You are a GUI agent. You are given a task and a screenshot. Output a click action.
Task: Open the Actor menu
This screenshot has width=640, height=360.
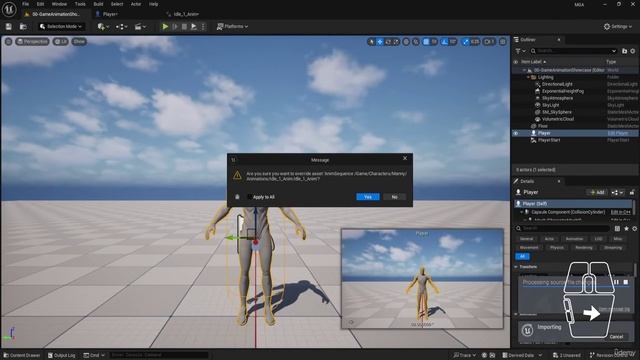tap(136, 4)
